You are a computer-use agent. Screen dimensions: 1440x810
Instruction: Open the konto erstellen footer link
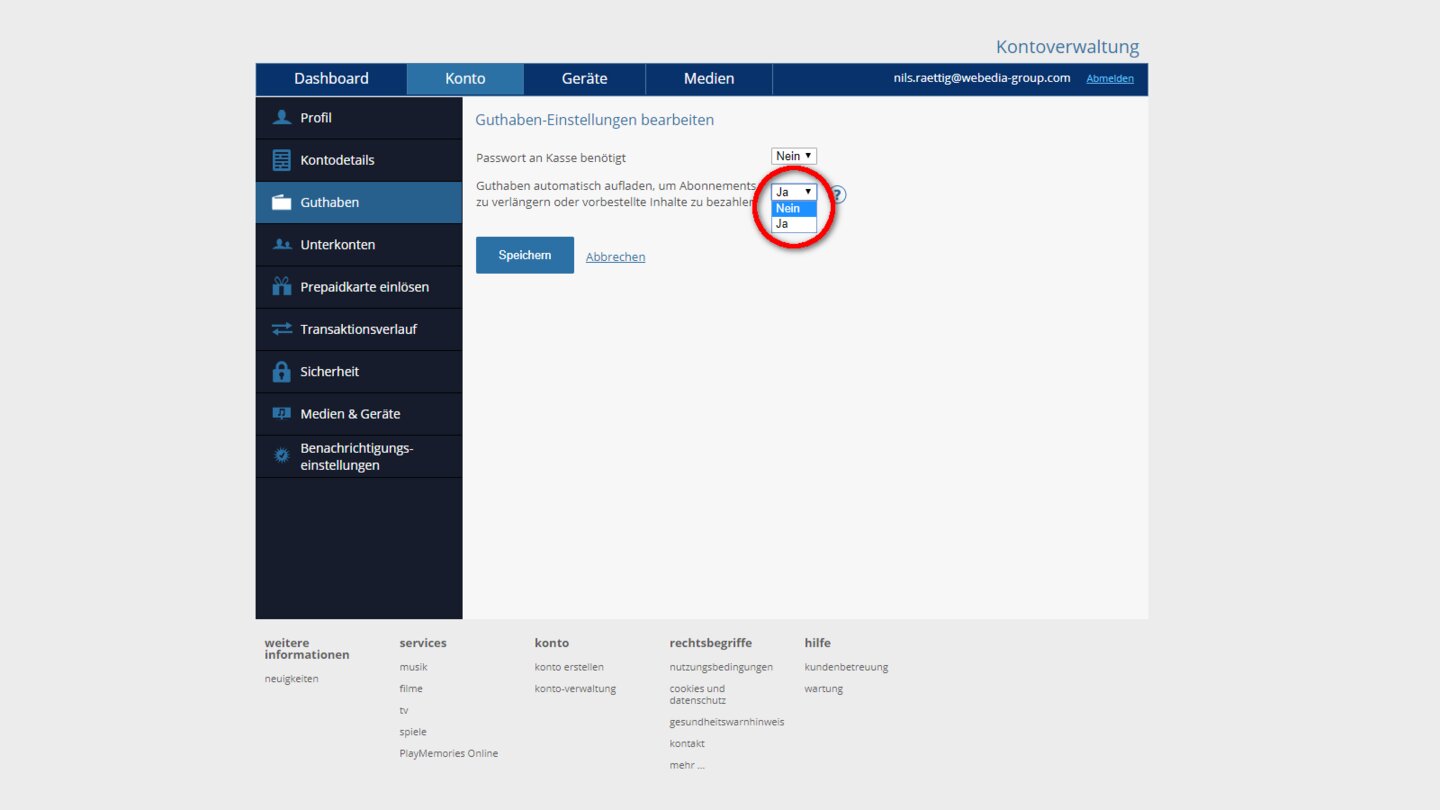click(x=569, y=667)
